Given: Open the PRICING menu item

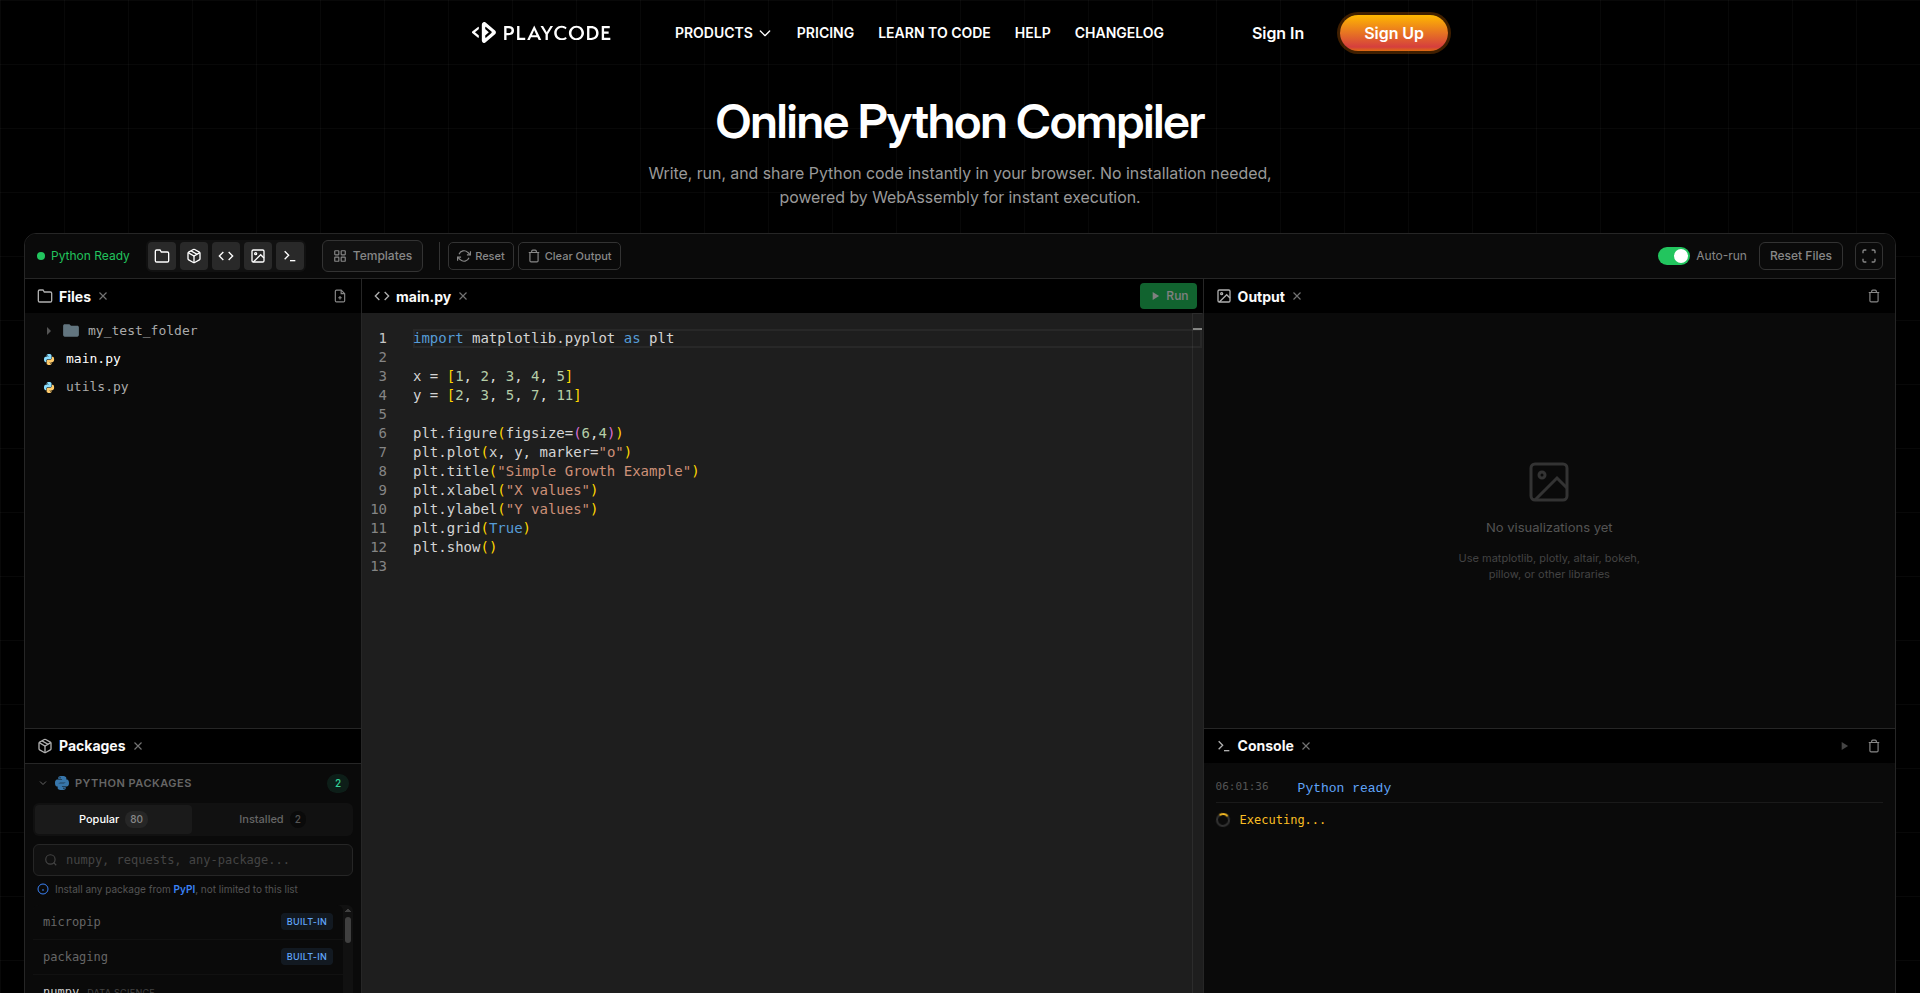Looking at the screenshot, I should coord(824,32).
